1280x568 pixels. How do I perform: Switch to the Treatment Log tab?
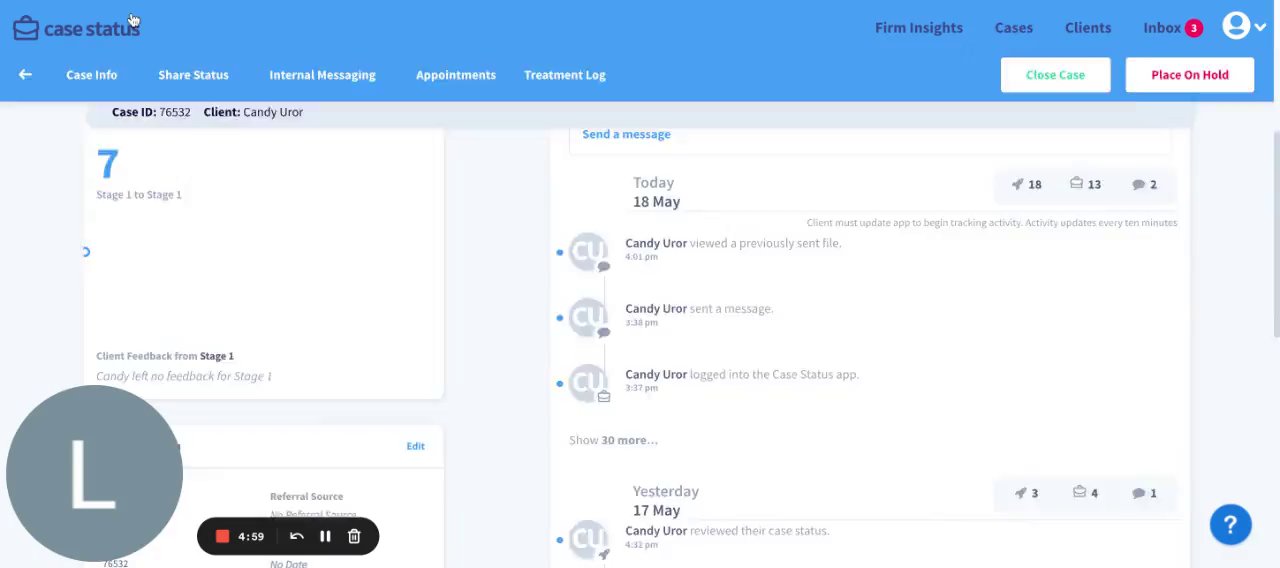pyautogui.click(x=564, y=75)
